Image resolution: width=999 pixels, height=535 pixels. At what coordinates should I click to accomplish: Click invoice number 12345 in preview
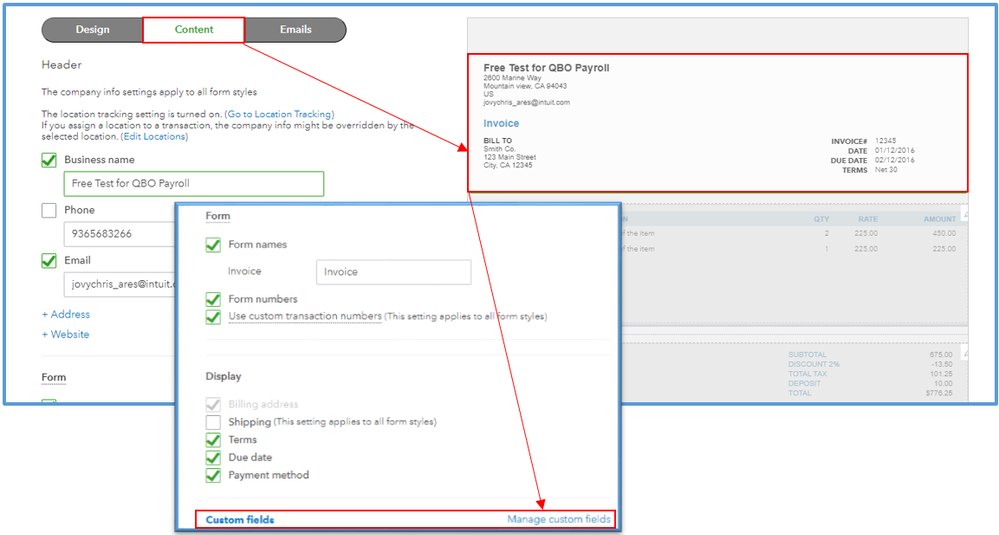(x=886, y=141)
